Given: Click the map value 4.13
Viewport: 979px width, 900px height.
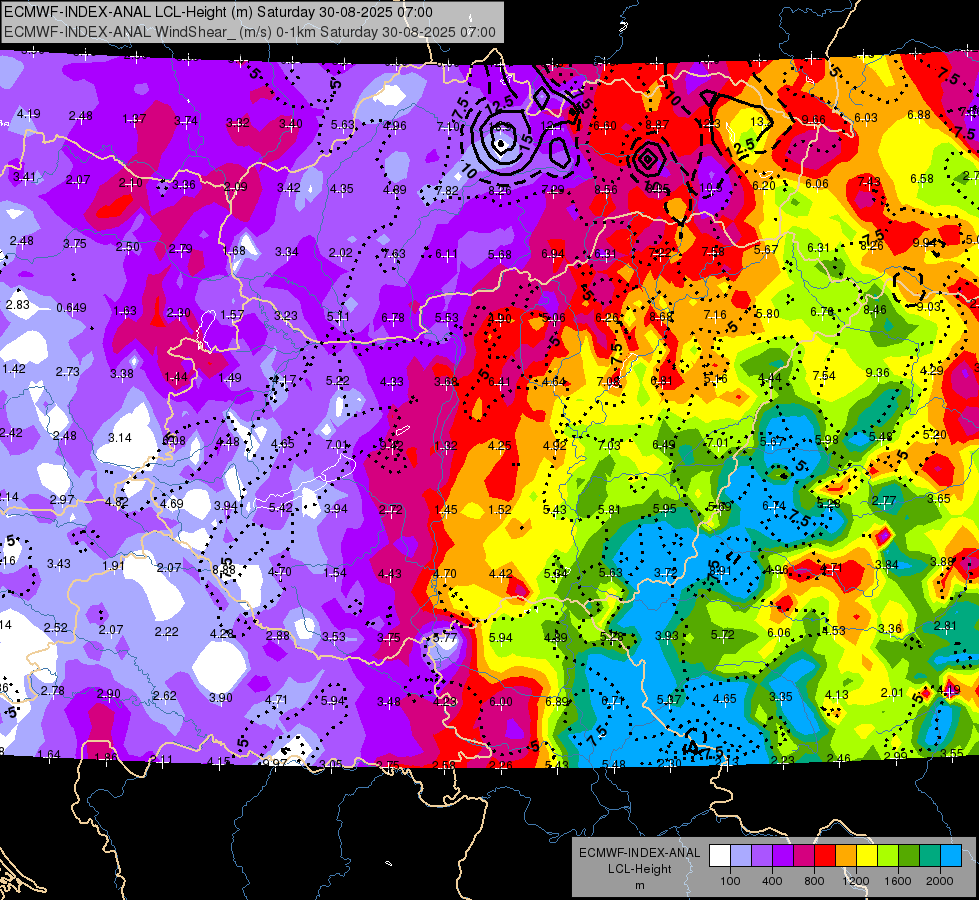Looking at the screenshot, I should pos(837,695).
